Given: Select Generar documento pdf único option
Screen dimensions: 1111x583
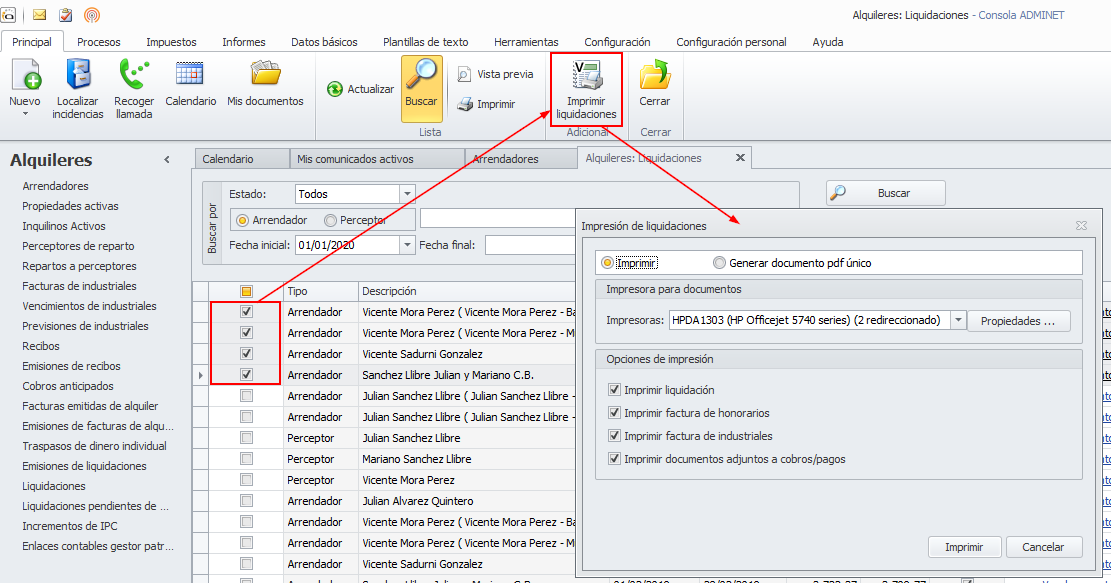Looking at the screenshot, I should tap(719, 263).
